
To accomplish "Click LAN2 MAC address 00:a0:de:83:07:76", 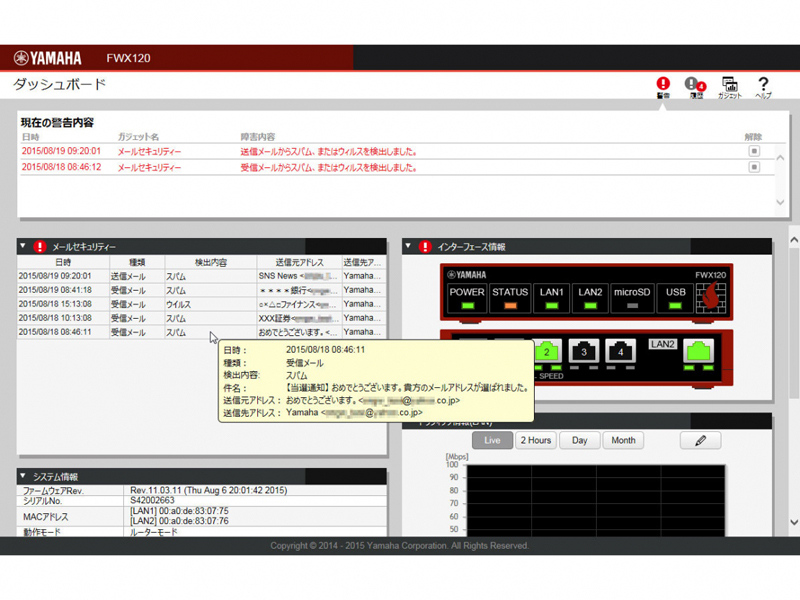I will [x=180, y=521].
